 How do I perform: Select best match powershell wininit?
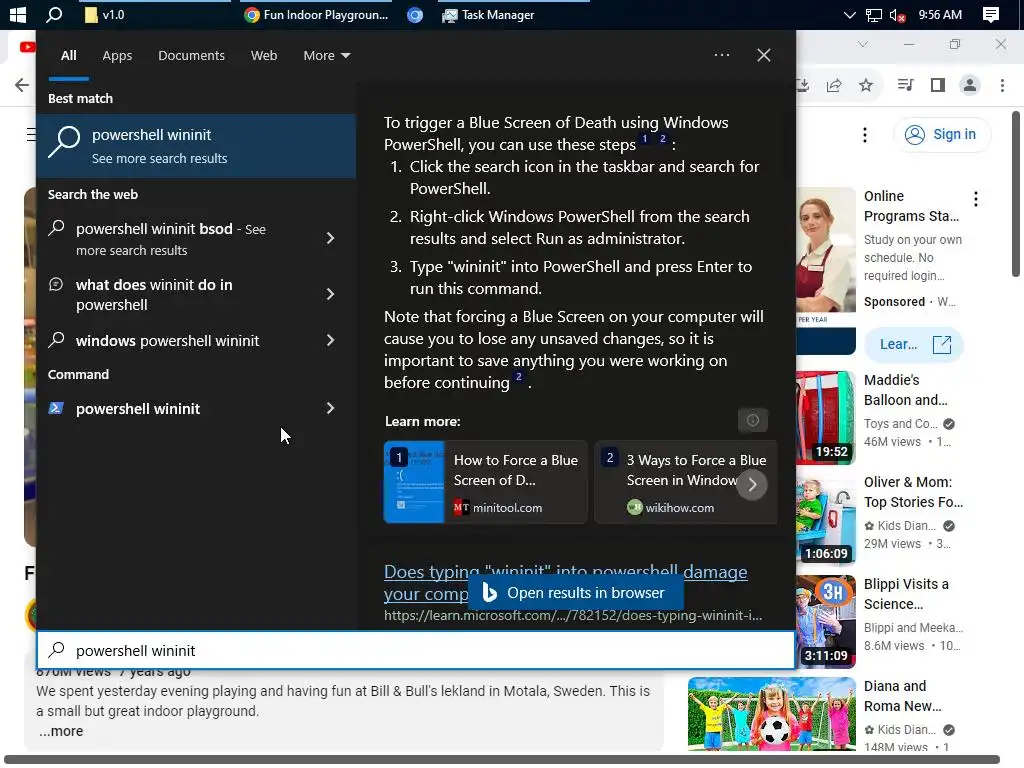tap(196, 146)
